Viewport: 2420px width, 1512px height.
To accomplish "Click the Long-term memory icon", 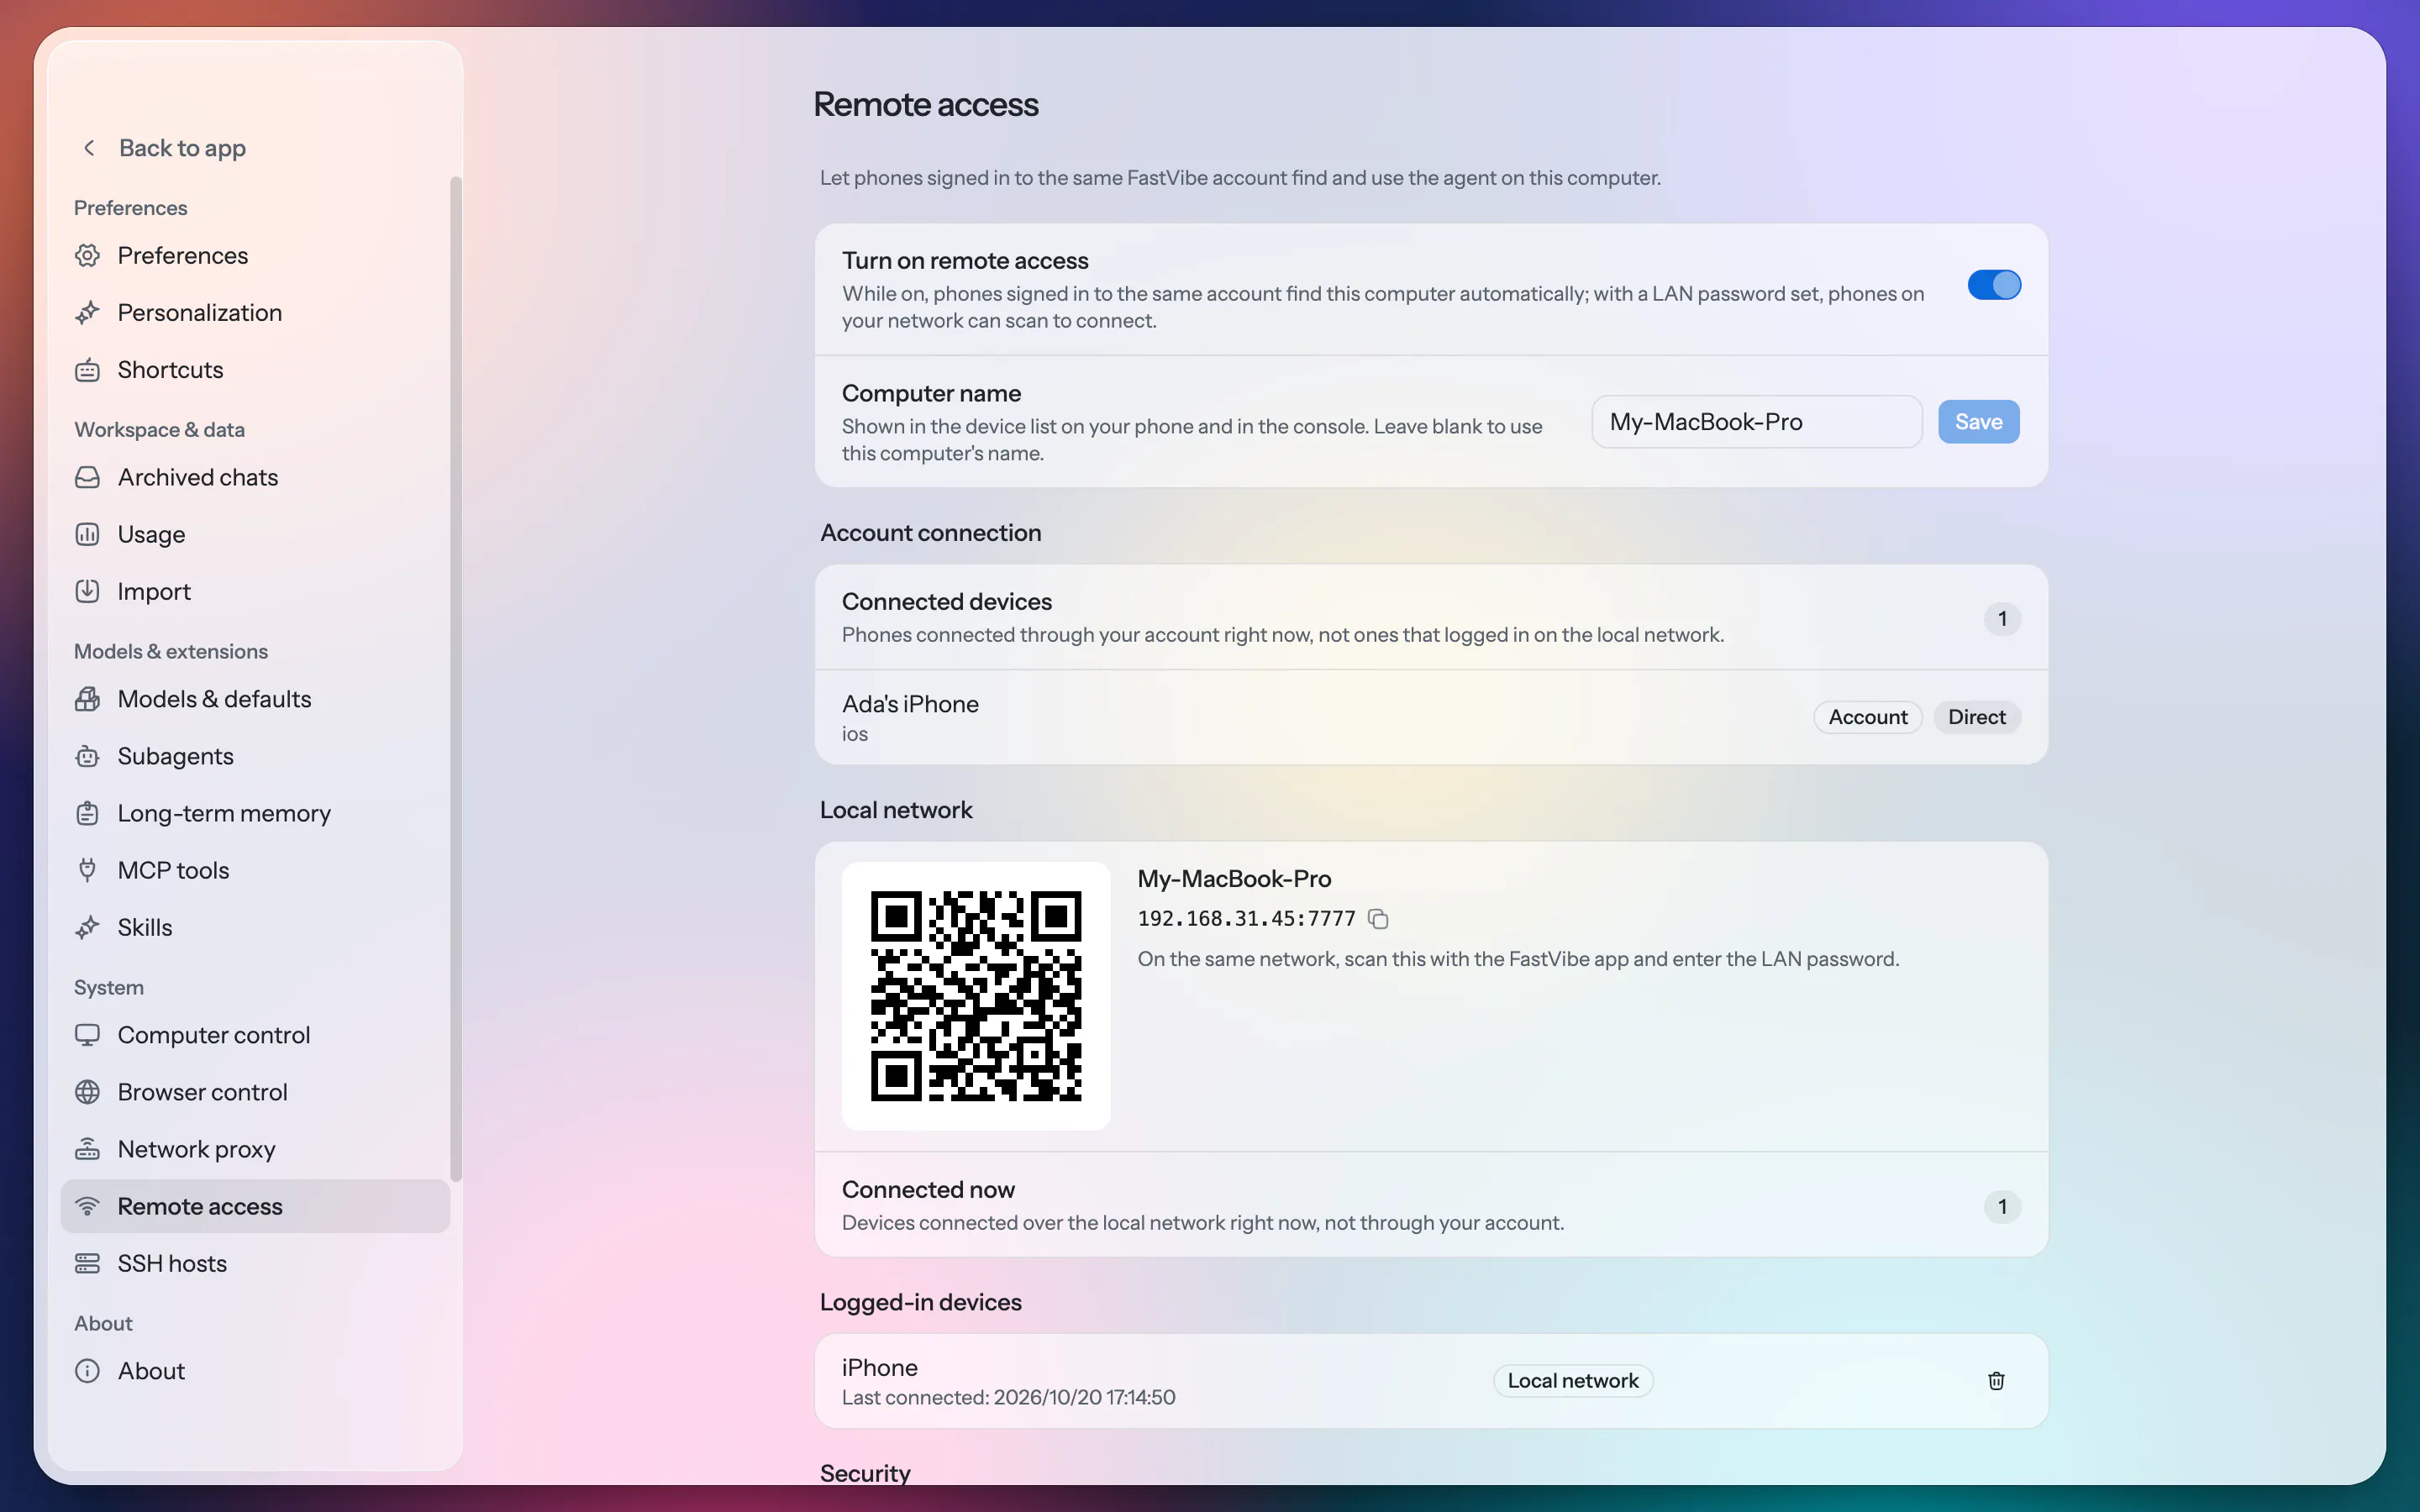I will pos(88,813).
